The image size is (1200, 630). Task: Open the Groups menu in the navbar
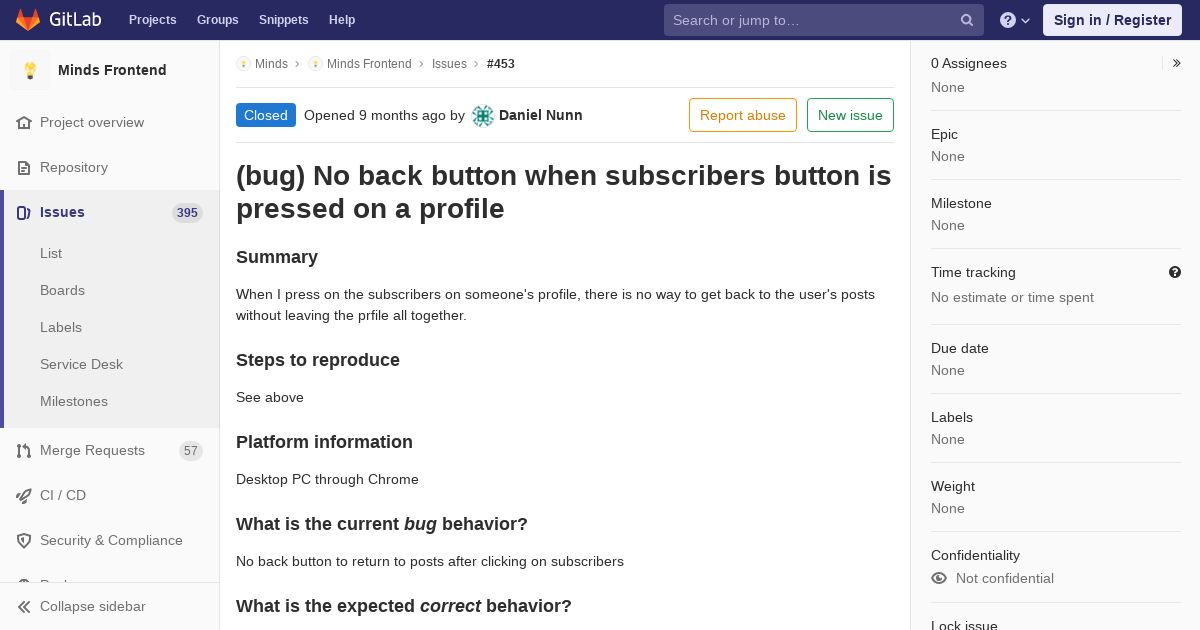[218, 20]
